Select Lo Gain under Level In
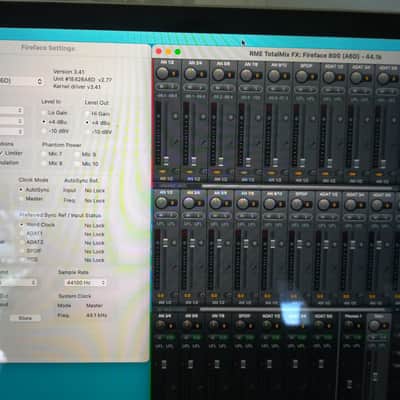Screen dimensions: 400x400 click(x=44, y=113)
